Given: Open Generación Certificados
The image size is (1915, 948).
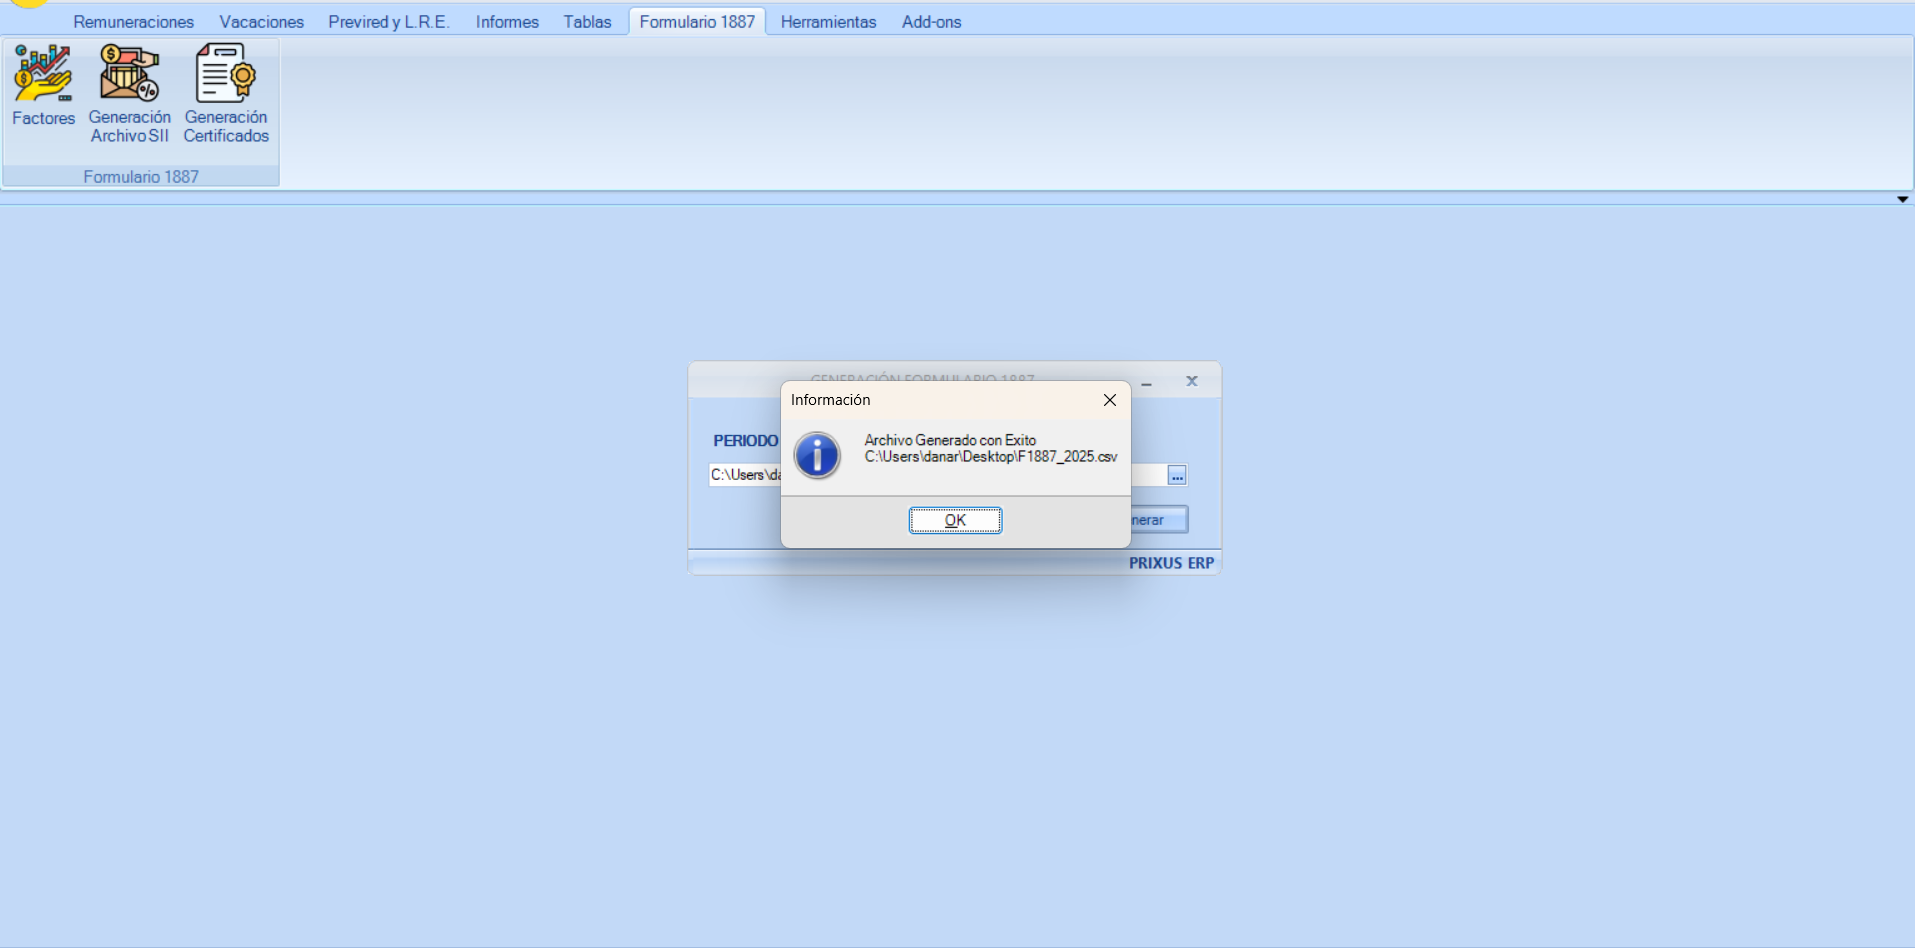Looking at the screenshot, I should coord(226,94).
